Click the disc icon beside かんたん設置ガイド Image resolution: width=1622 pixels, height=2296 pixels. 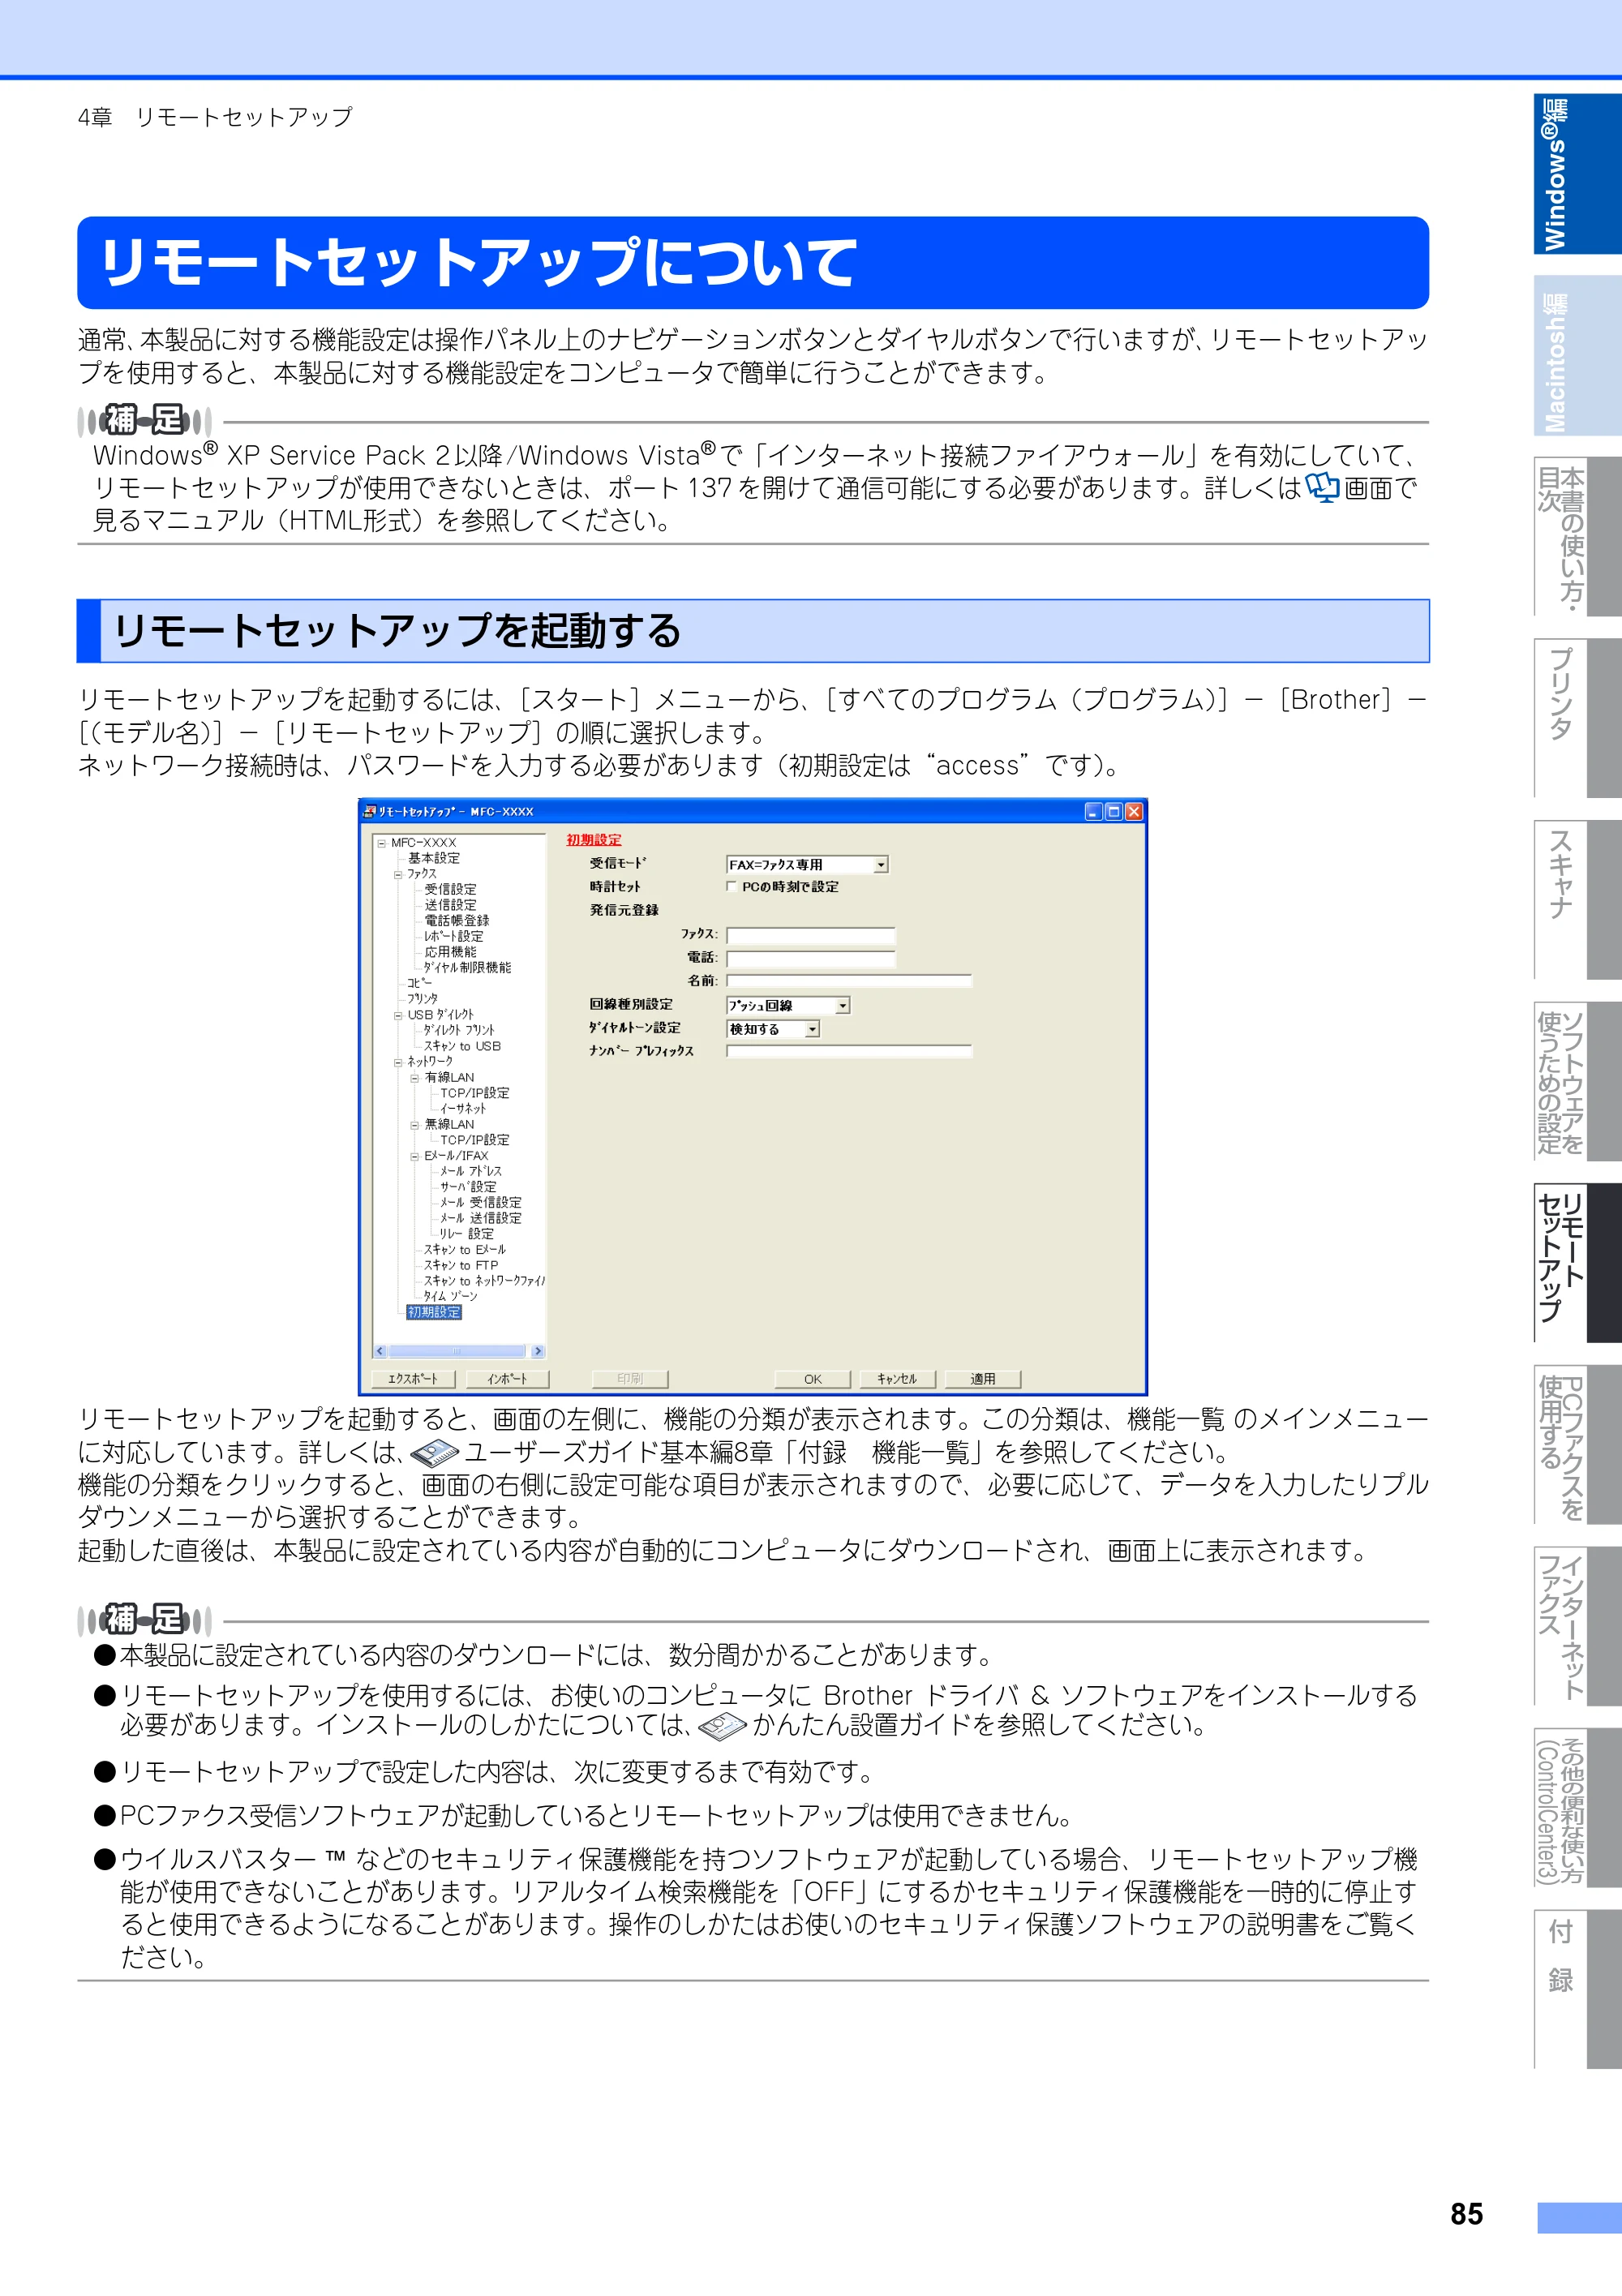click(x=722, y=1725)
